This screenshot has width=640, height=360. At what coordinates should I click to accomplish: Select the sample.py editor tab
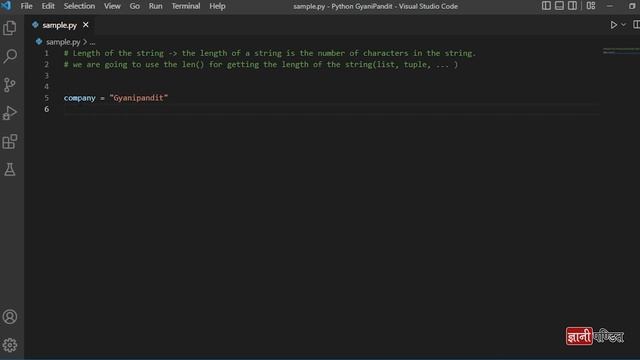click(x=60, y=25)
